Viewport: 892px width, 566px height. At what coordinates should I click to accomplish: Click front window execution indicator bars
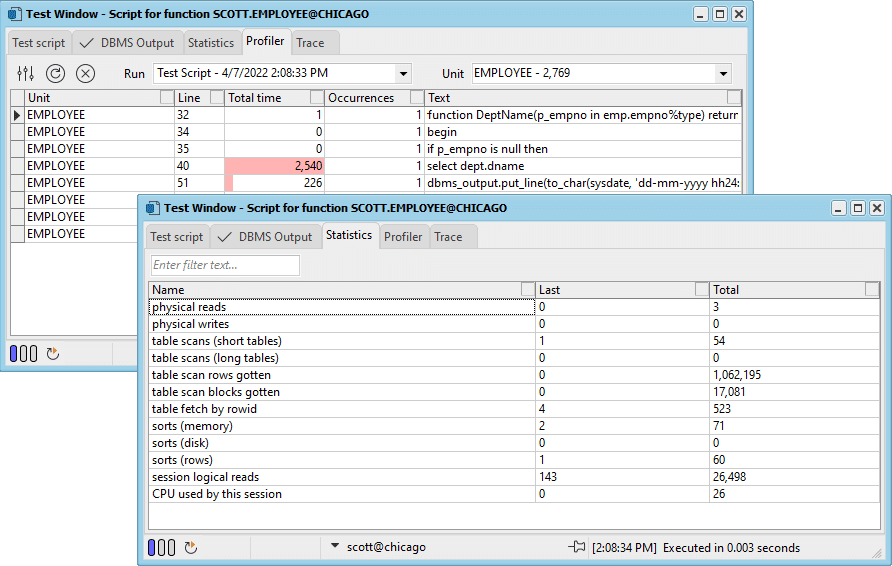coord(161,548)
